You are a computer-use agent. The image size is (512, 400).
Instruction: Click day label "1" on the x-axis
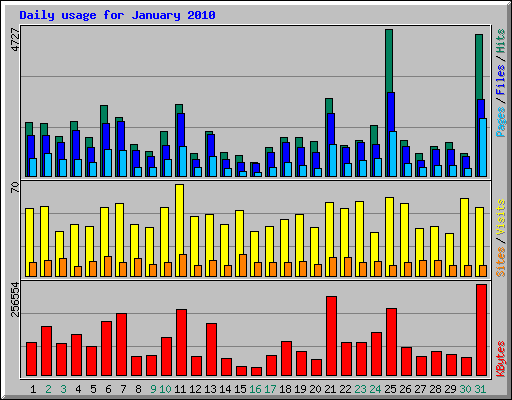pos(33,389)
